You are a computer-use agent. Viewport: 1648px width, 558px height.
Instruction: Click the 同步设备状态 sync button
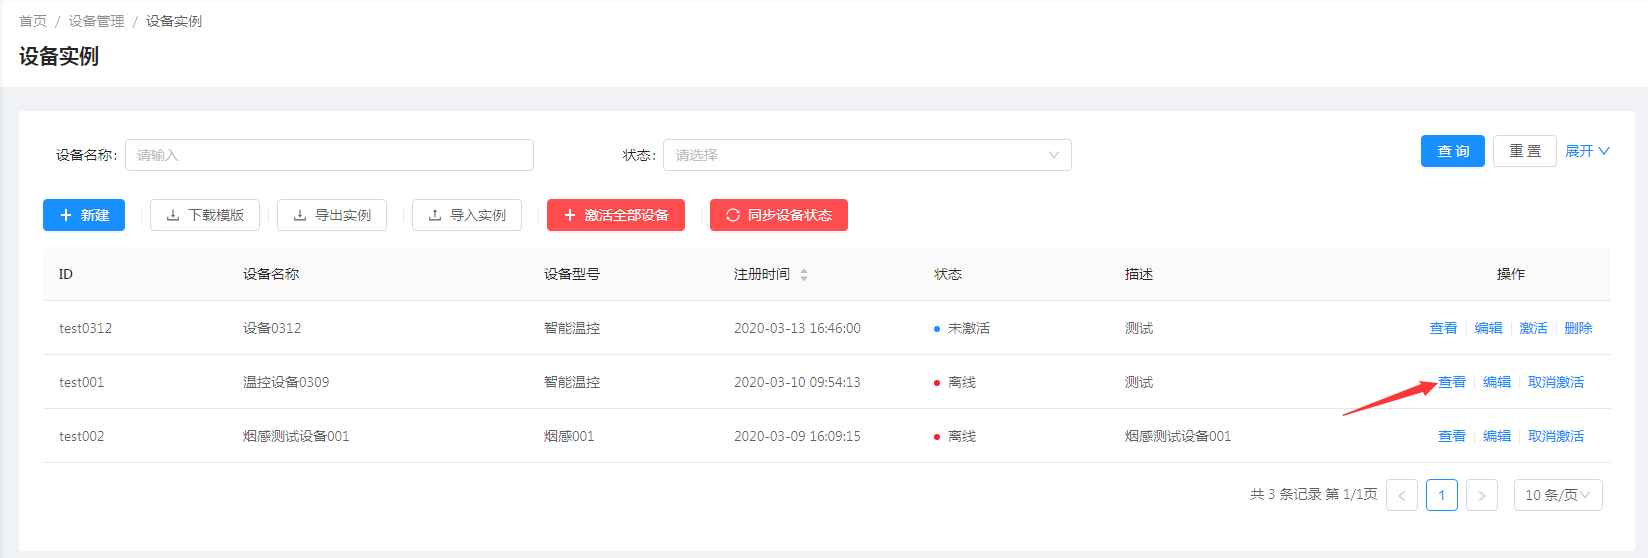click(779, 215)
